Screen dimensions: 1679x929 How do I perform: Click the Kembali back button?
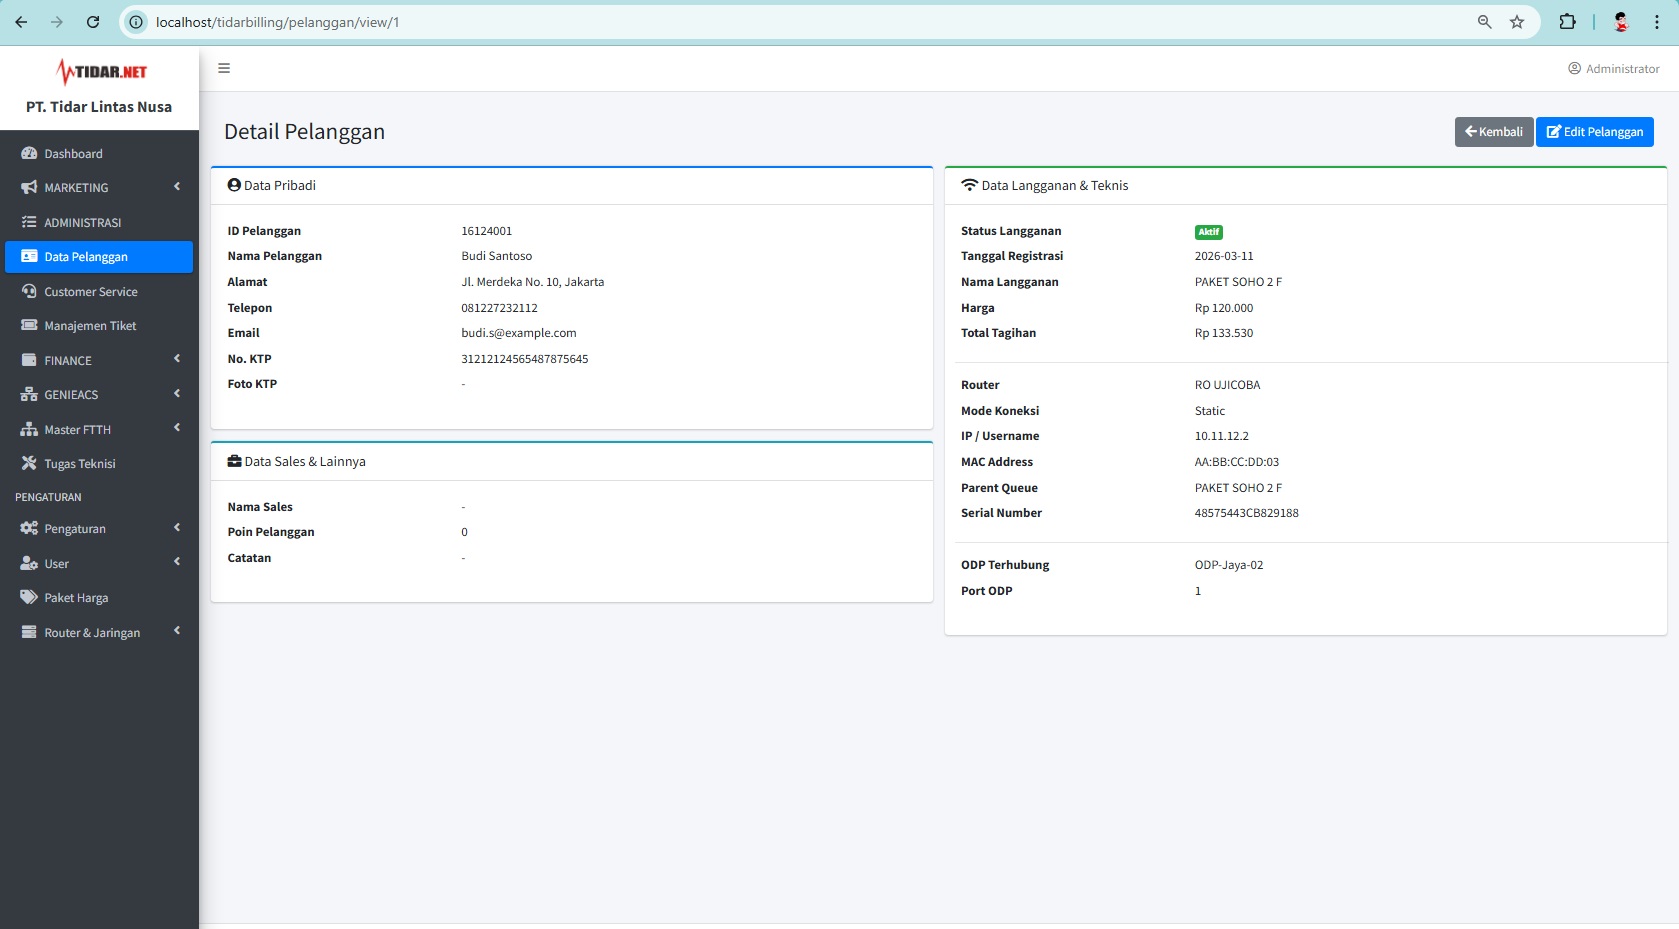[1494, 132]
